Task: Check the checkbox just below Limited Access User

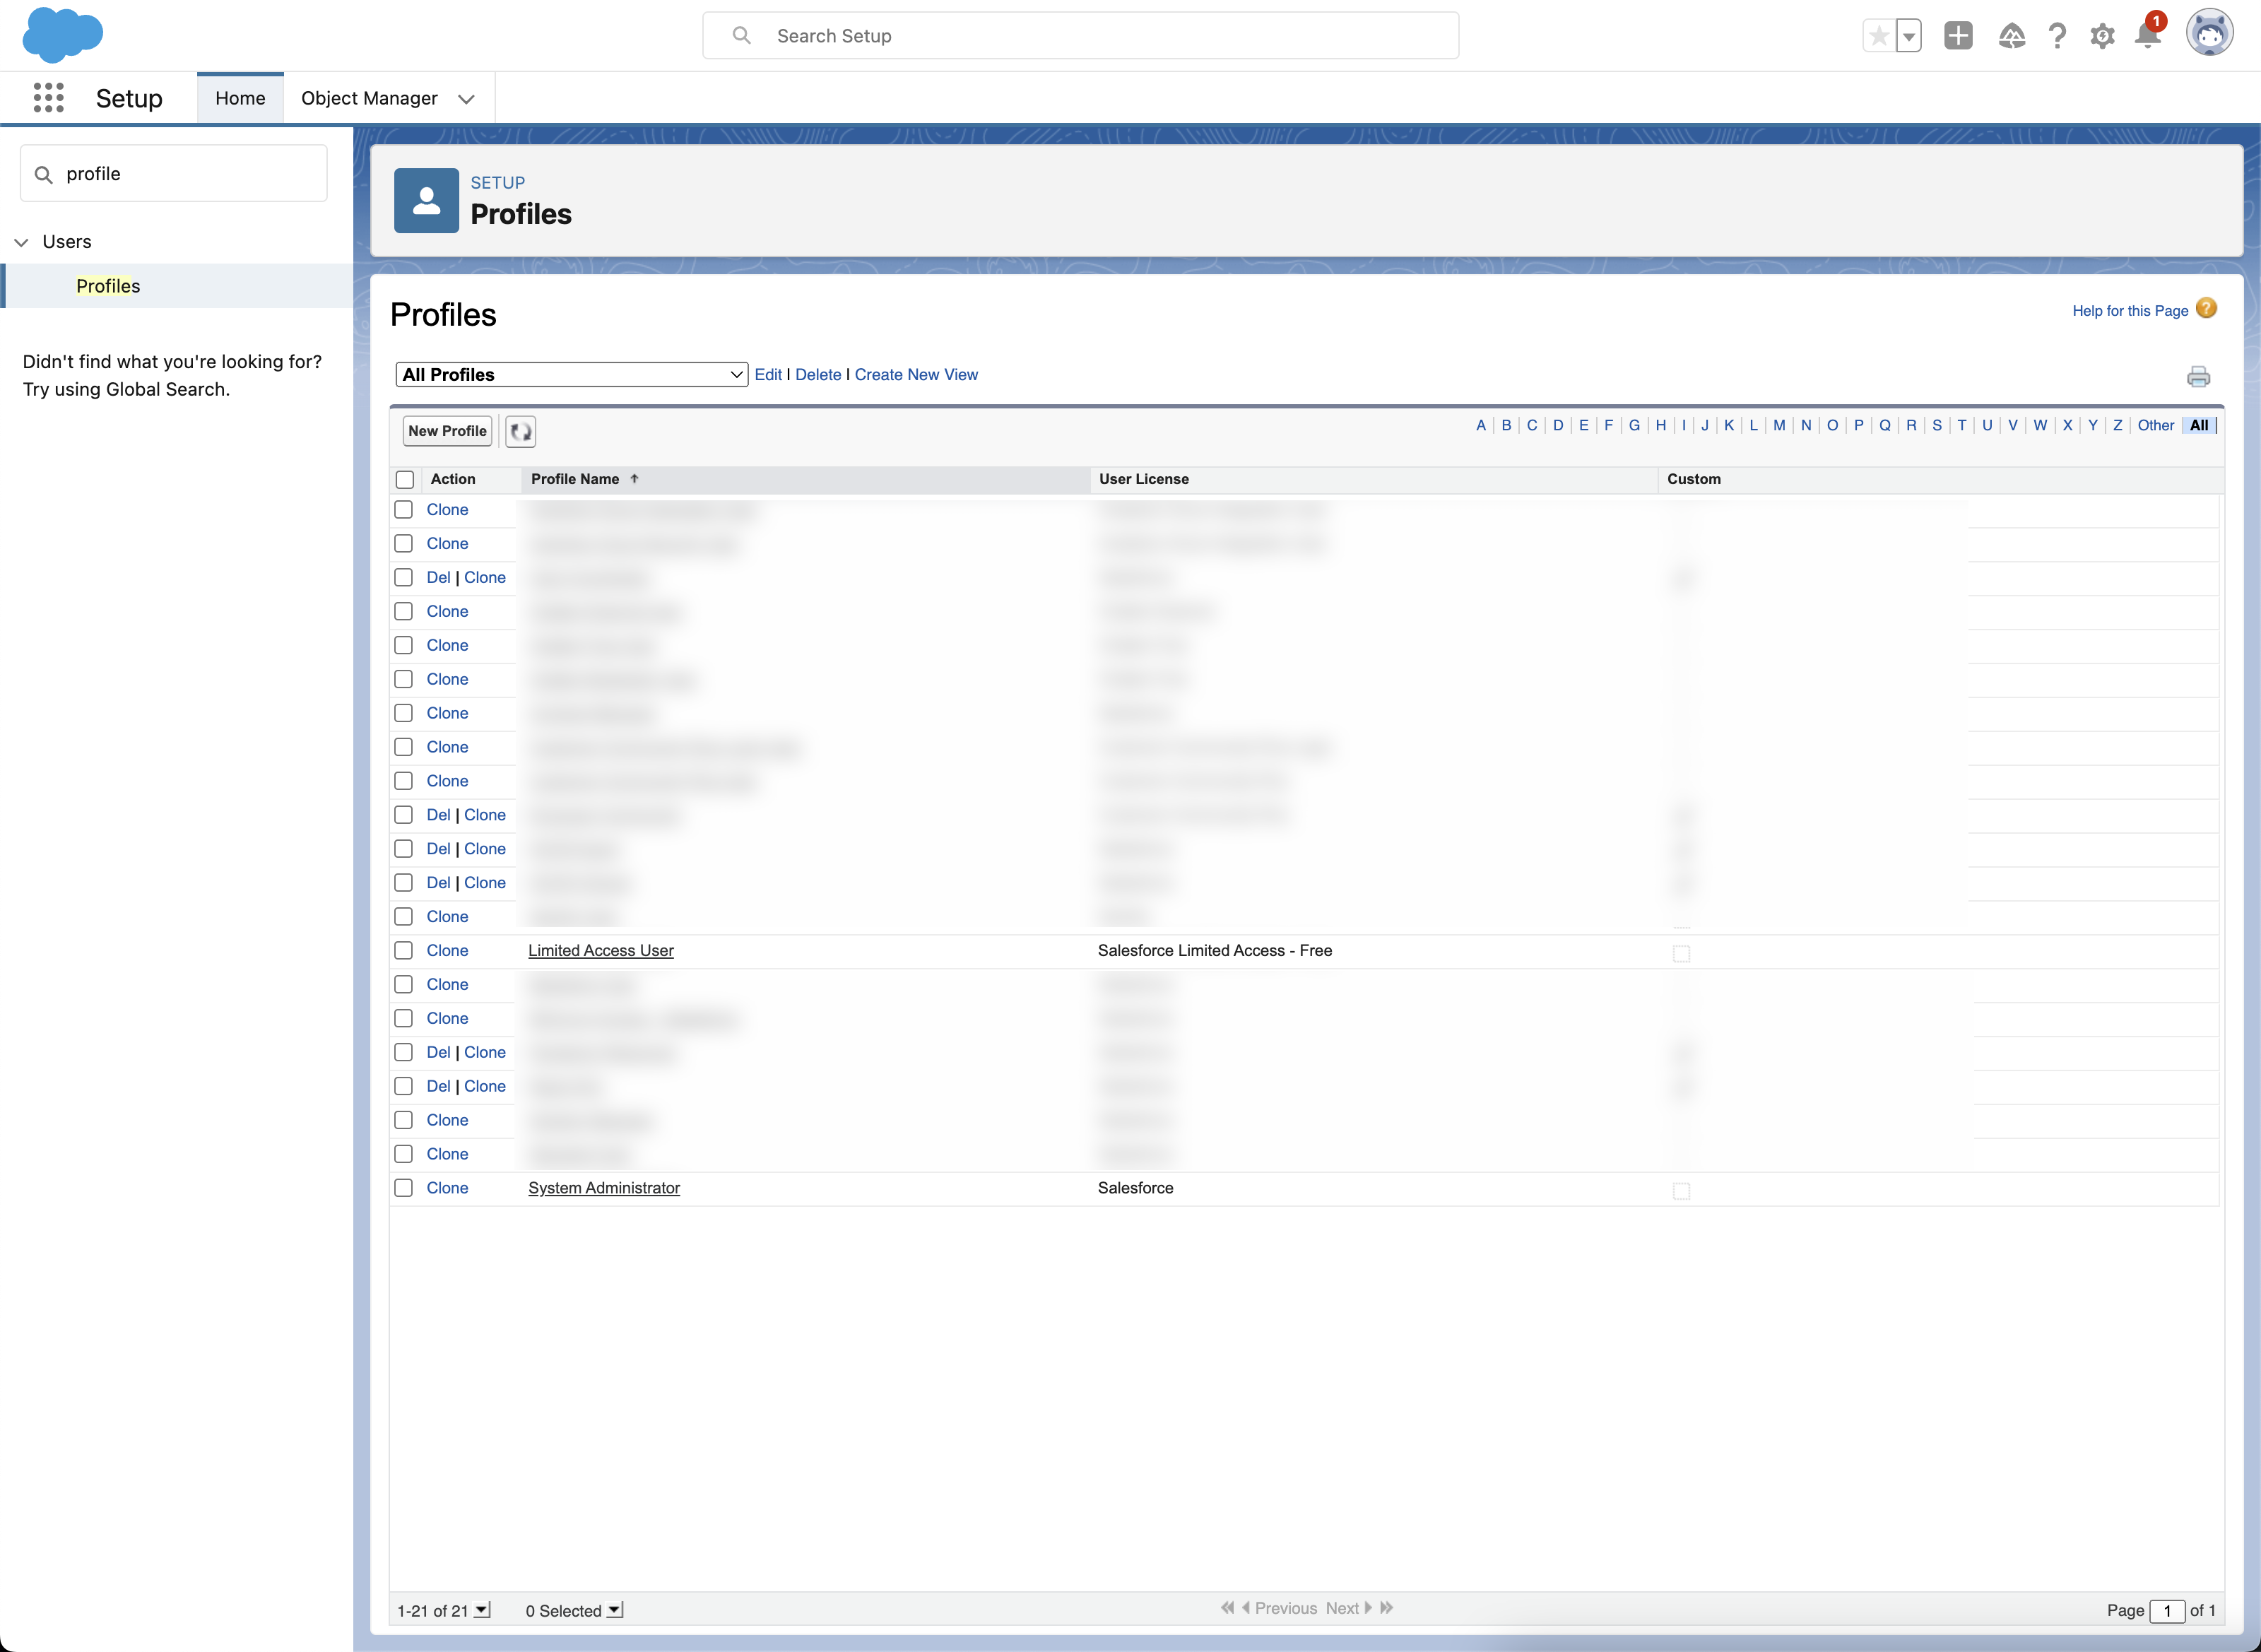Action: click(x=404, y=984)
